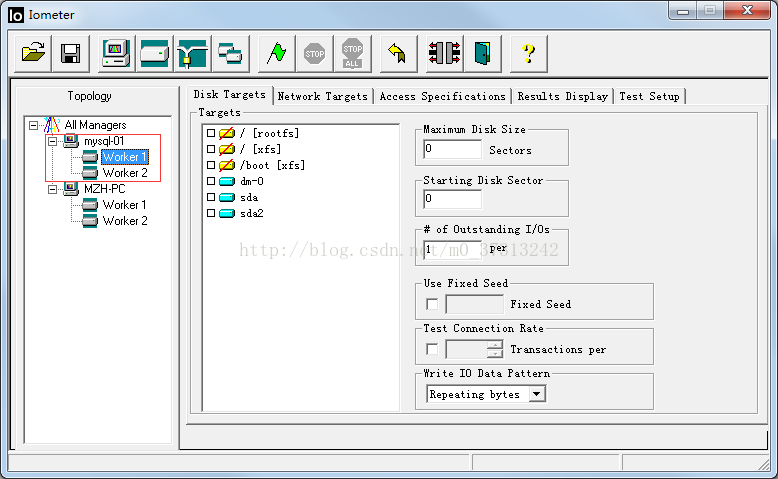
Task: Select Worker 2 under MZH-PC
Action: [x=125, y=220]
